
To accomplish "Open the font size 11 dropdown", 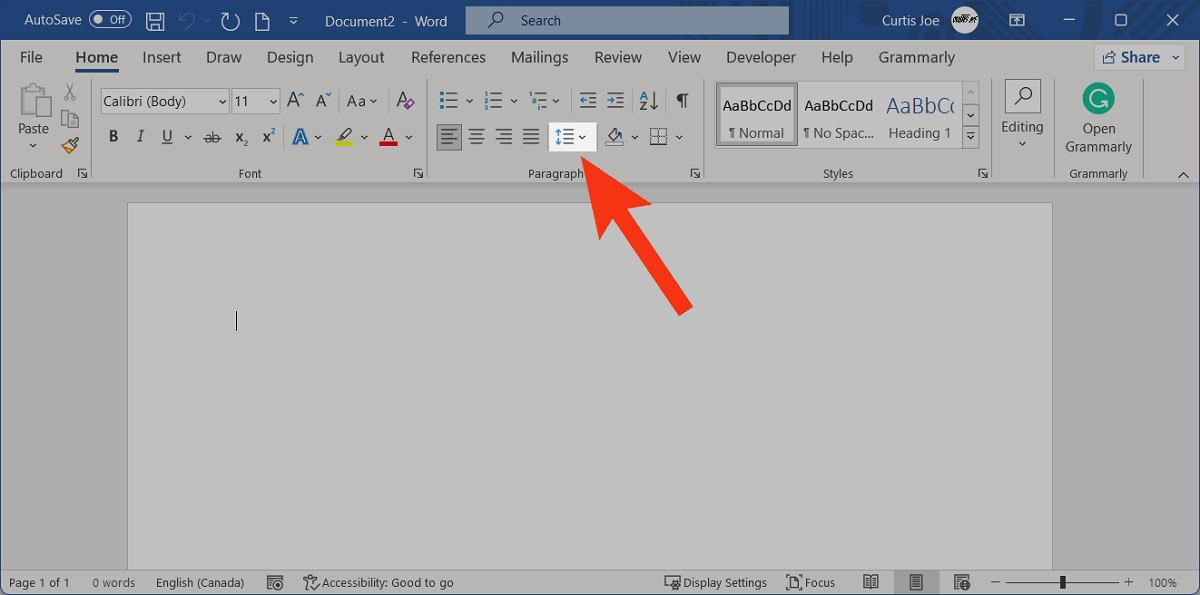I will [x=272, y=101].
